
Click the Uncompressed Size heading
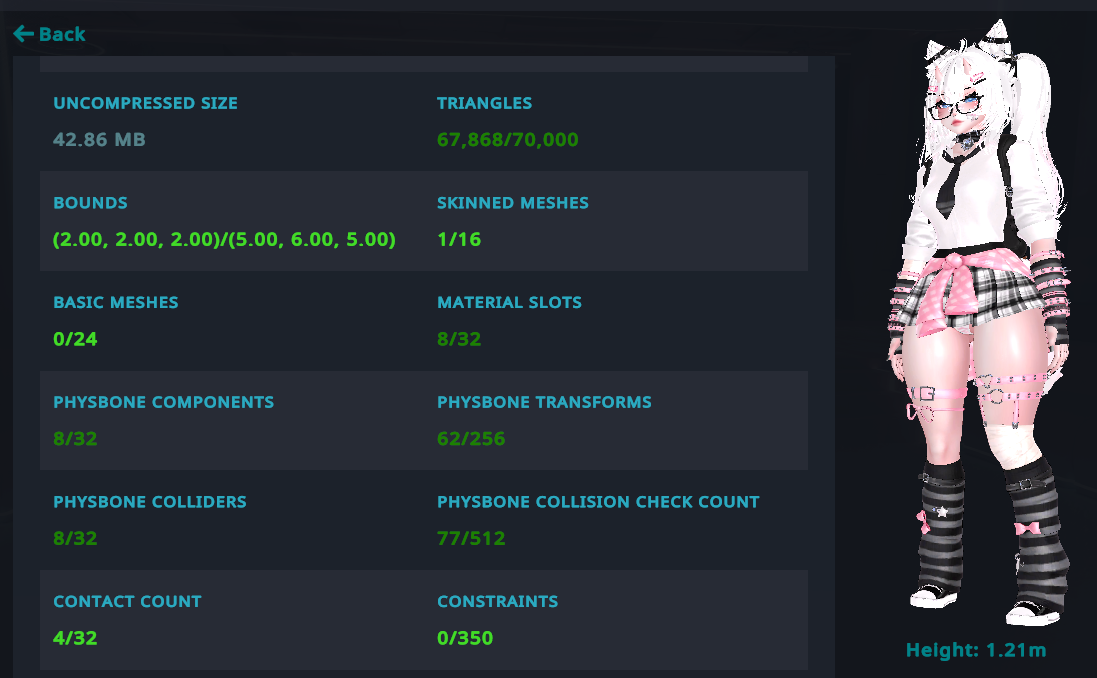click(145, 103)
